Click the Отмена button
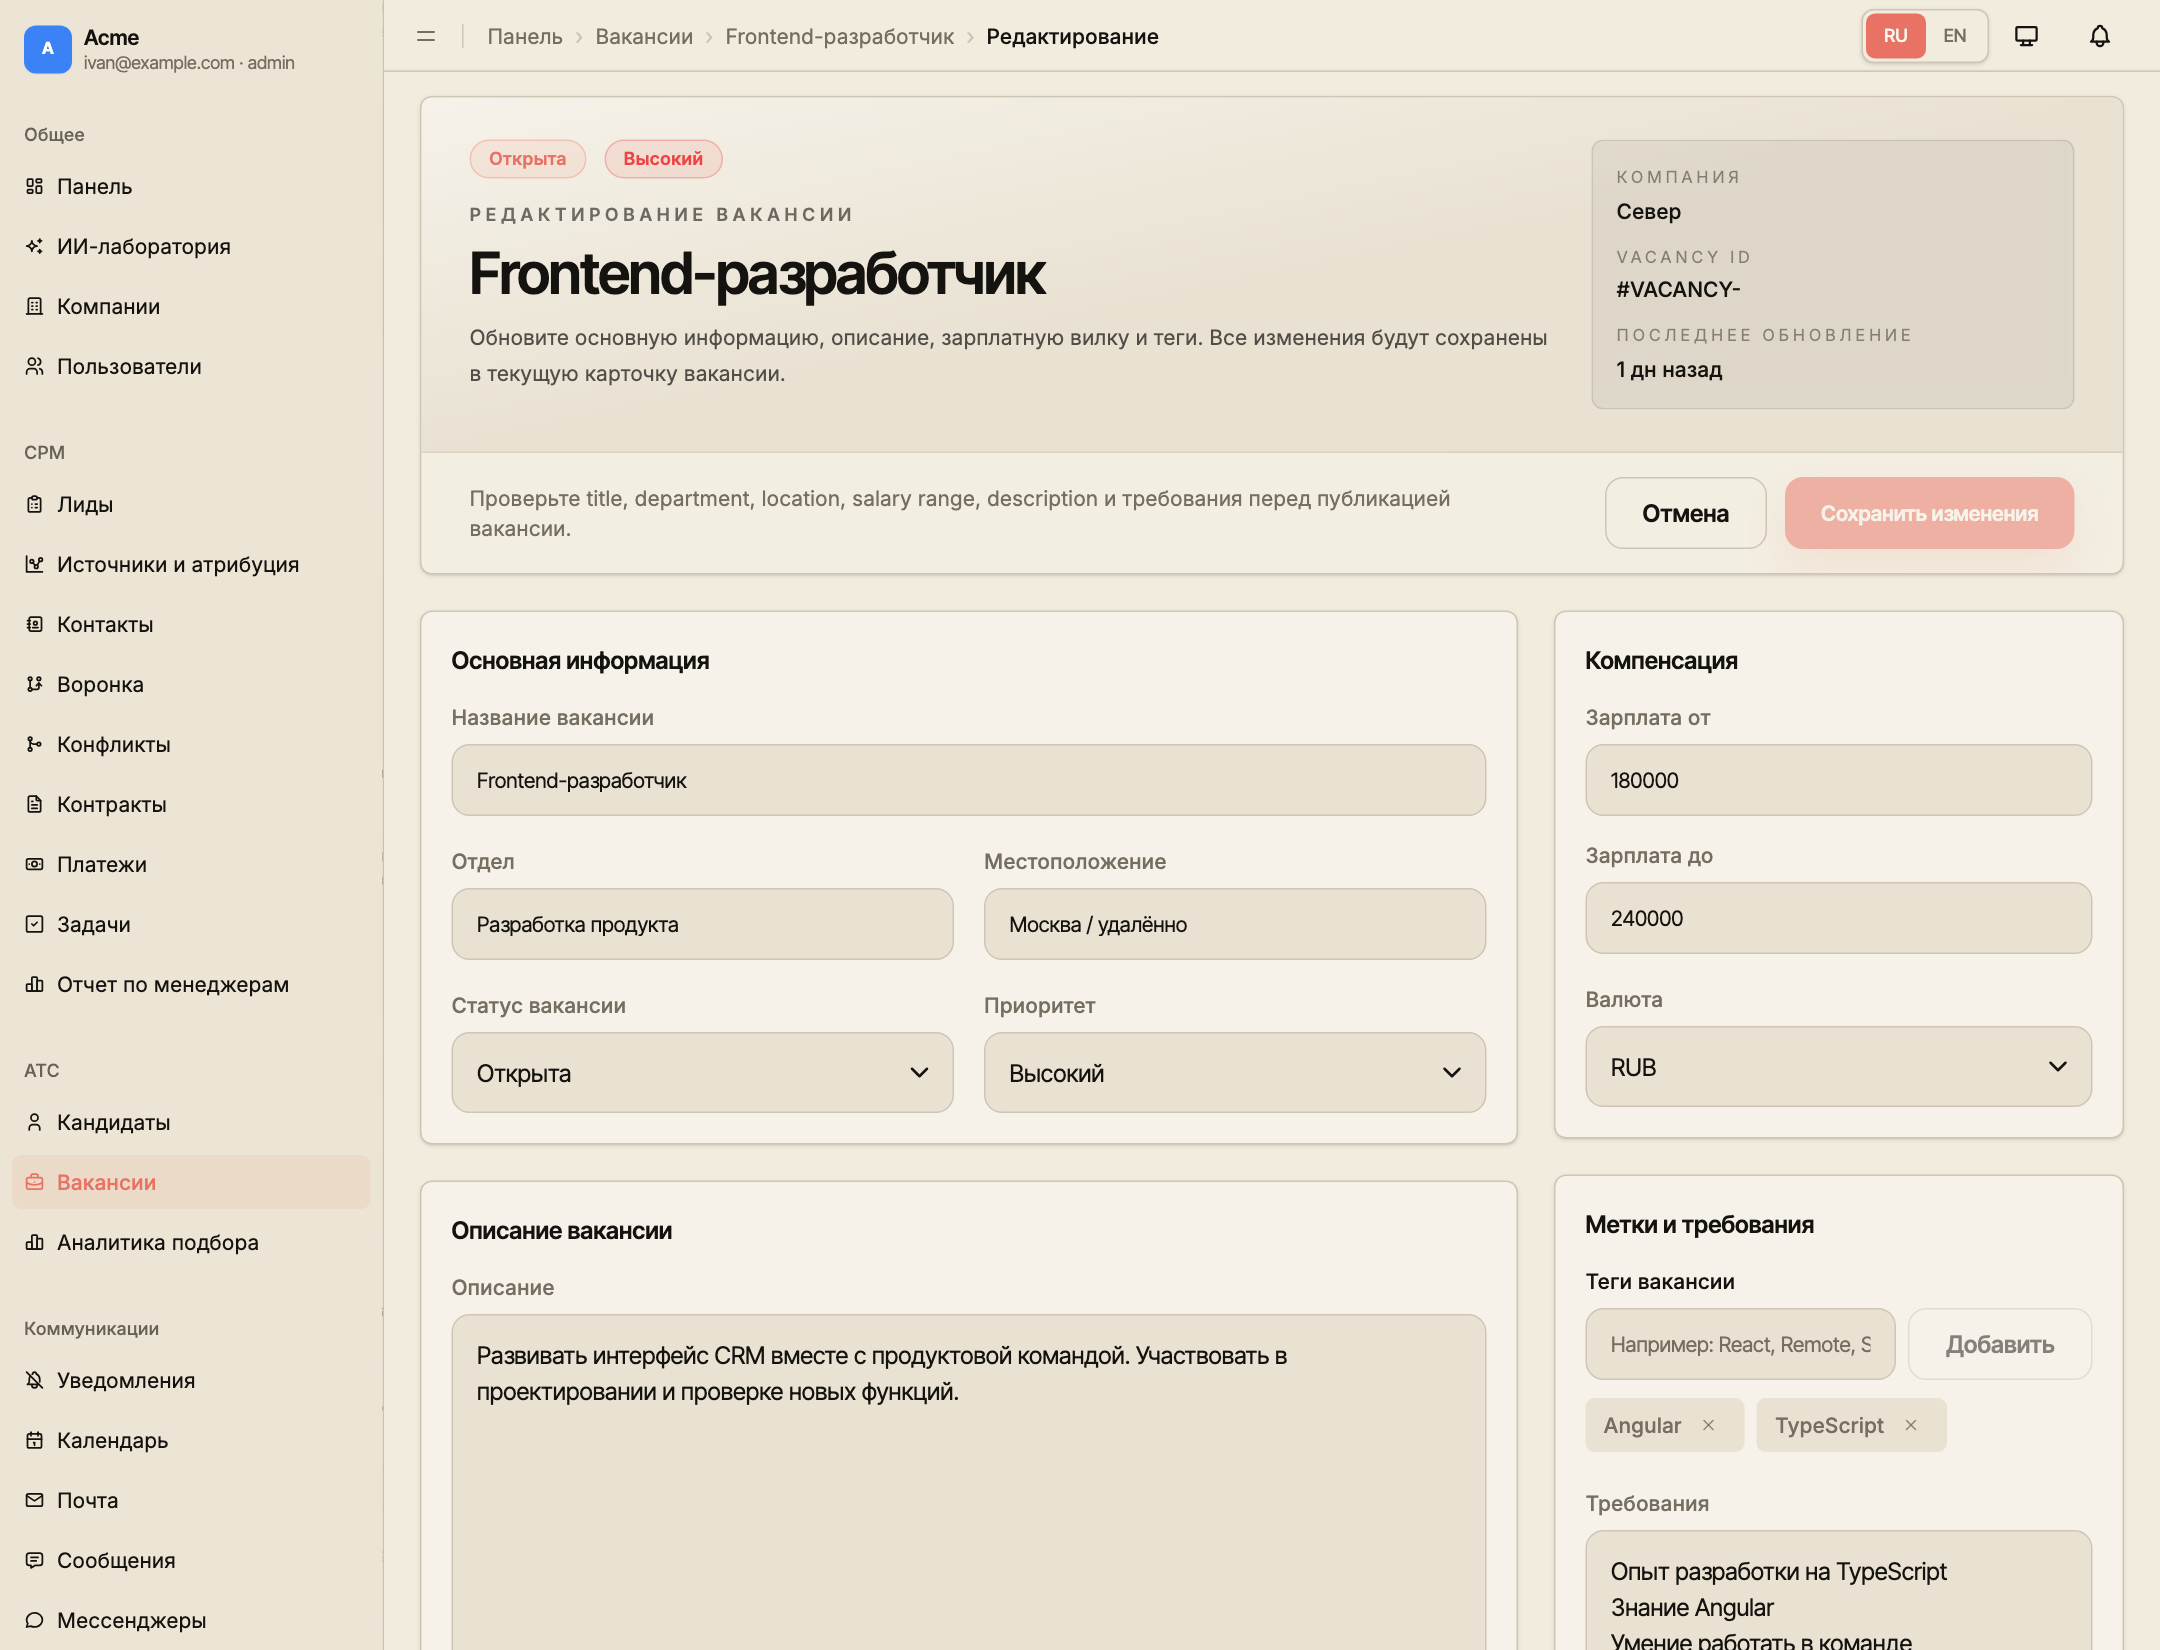The width and height of the screenshot is (2160, 1650). point(1685,513)
